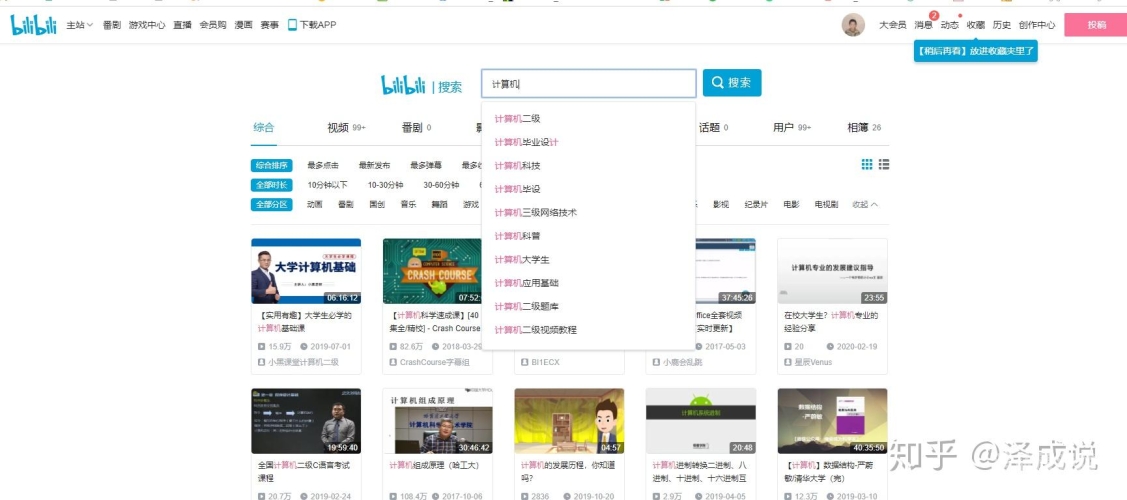Open the 动态 feed link
This screenshot has height=500, width=1127.
(x=949, y=25)
